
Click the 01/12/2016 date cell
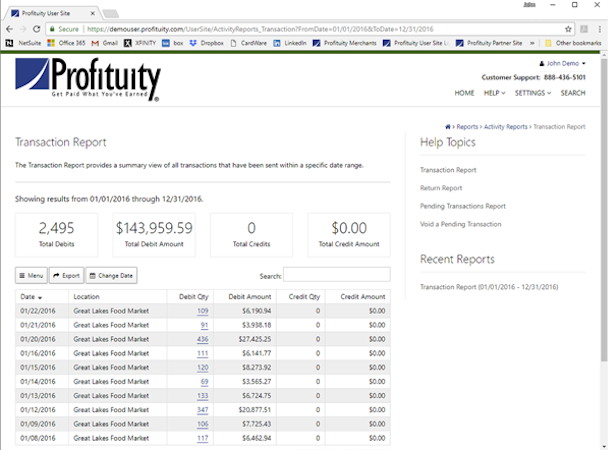[x=42, y=410]
